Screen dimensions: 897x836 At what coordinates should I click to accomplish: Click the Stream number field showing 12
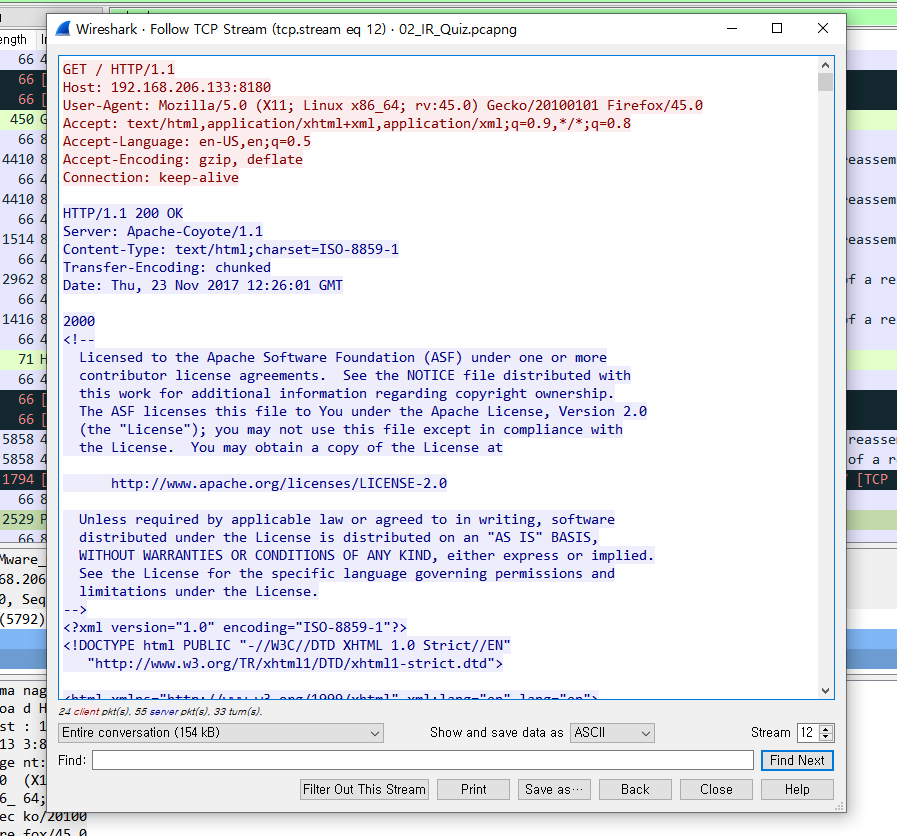coord(808,733)
